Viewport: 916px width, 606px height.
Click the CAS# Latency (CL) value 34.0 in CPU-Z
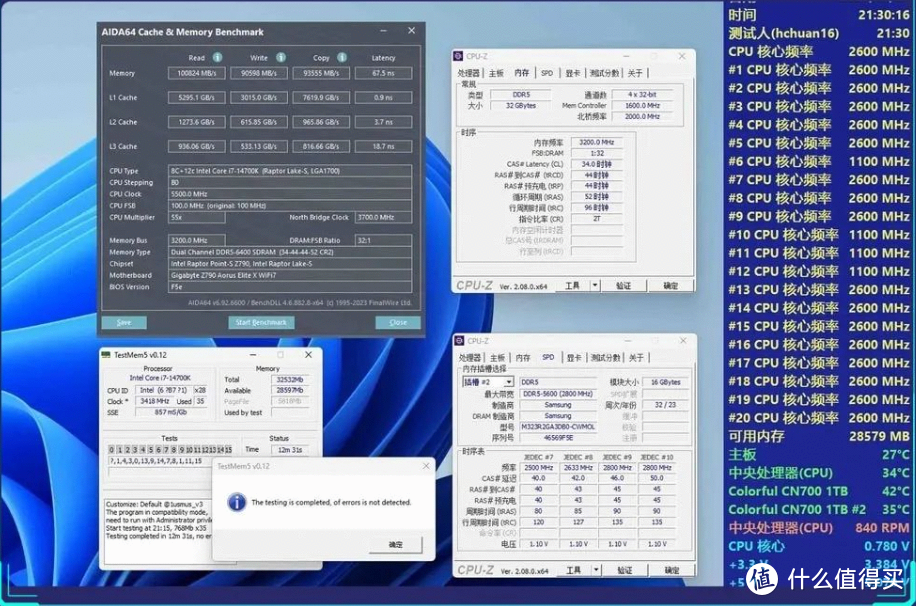click(x=596, y=164)
